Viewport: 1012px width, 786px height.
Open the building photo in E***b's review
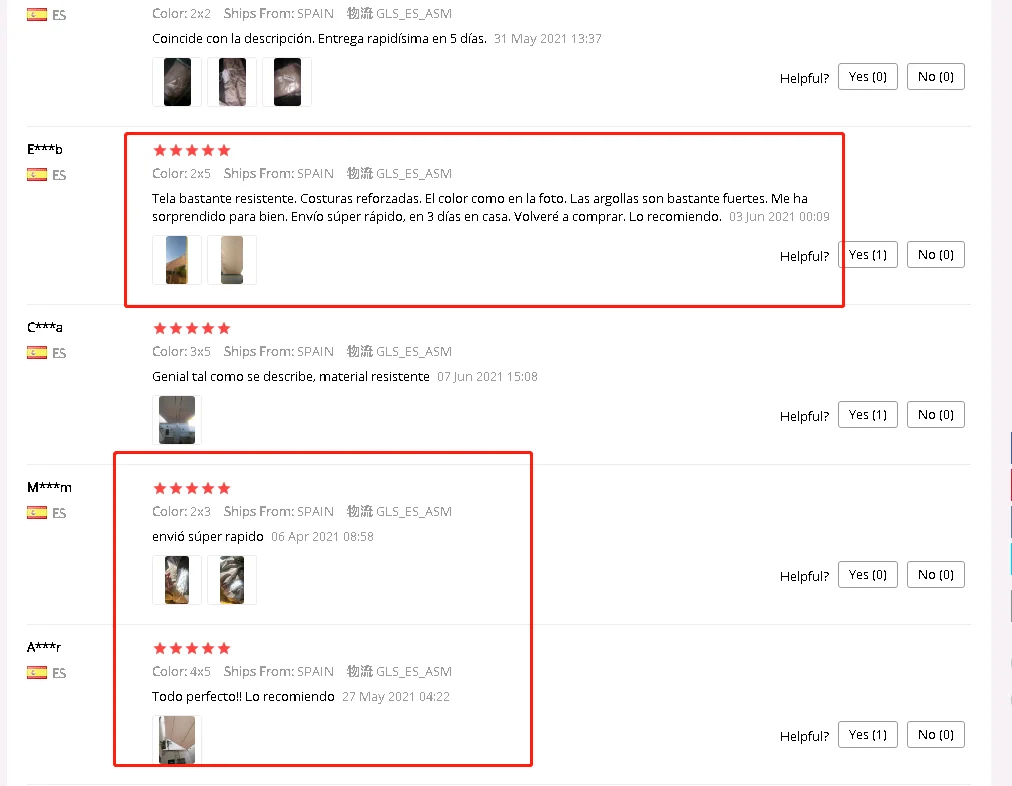click(177, 260)
